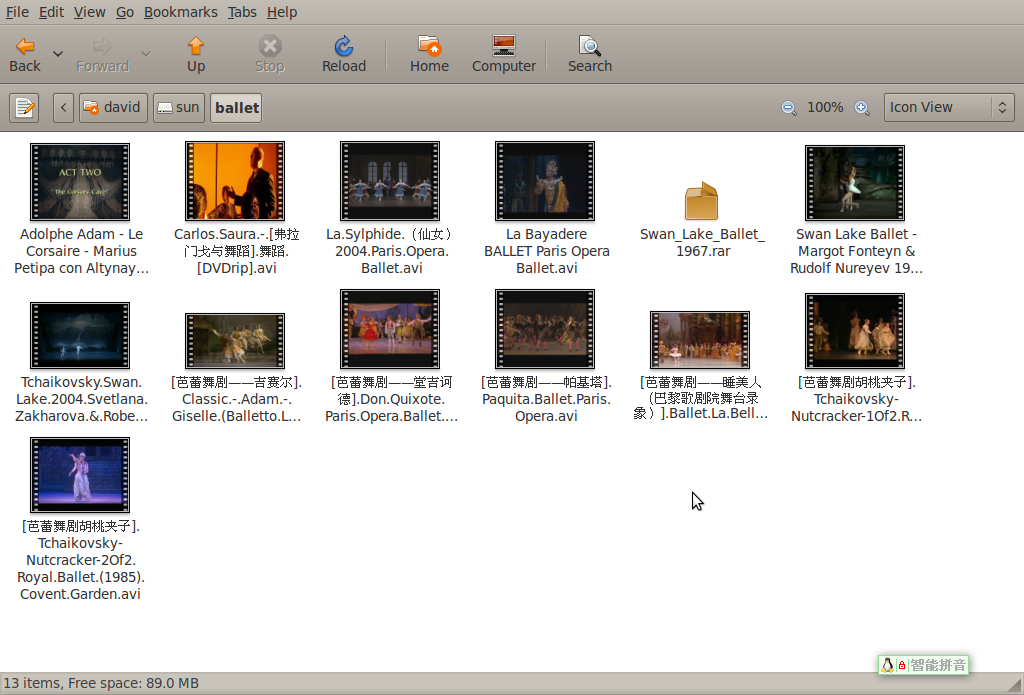Select the Adolphe Adam Le Corsaire video thumbnail
Viewport: 1024px width, 695px height.
pyautogui.click(x=80, y=182)
